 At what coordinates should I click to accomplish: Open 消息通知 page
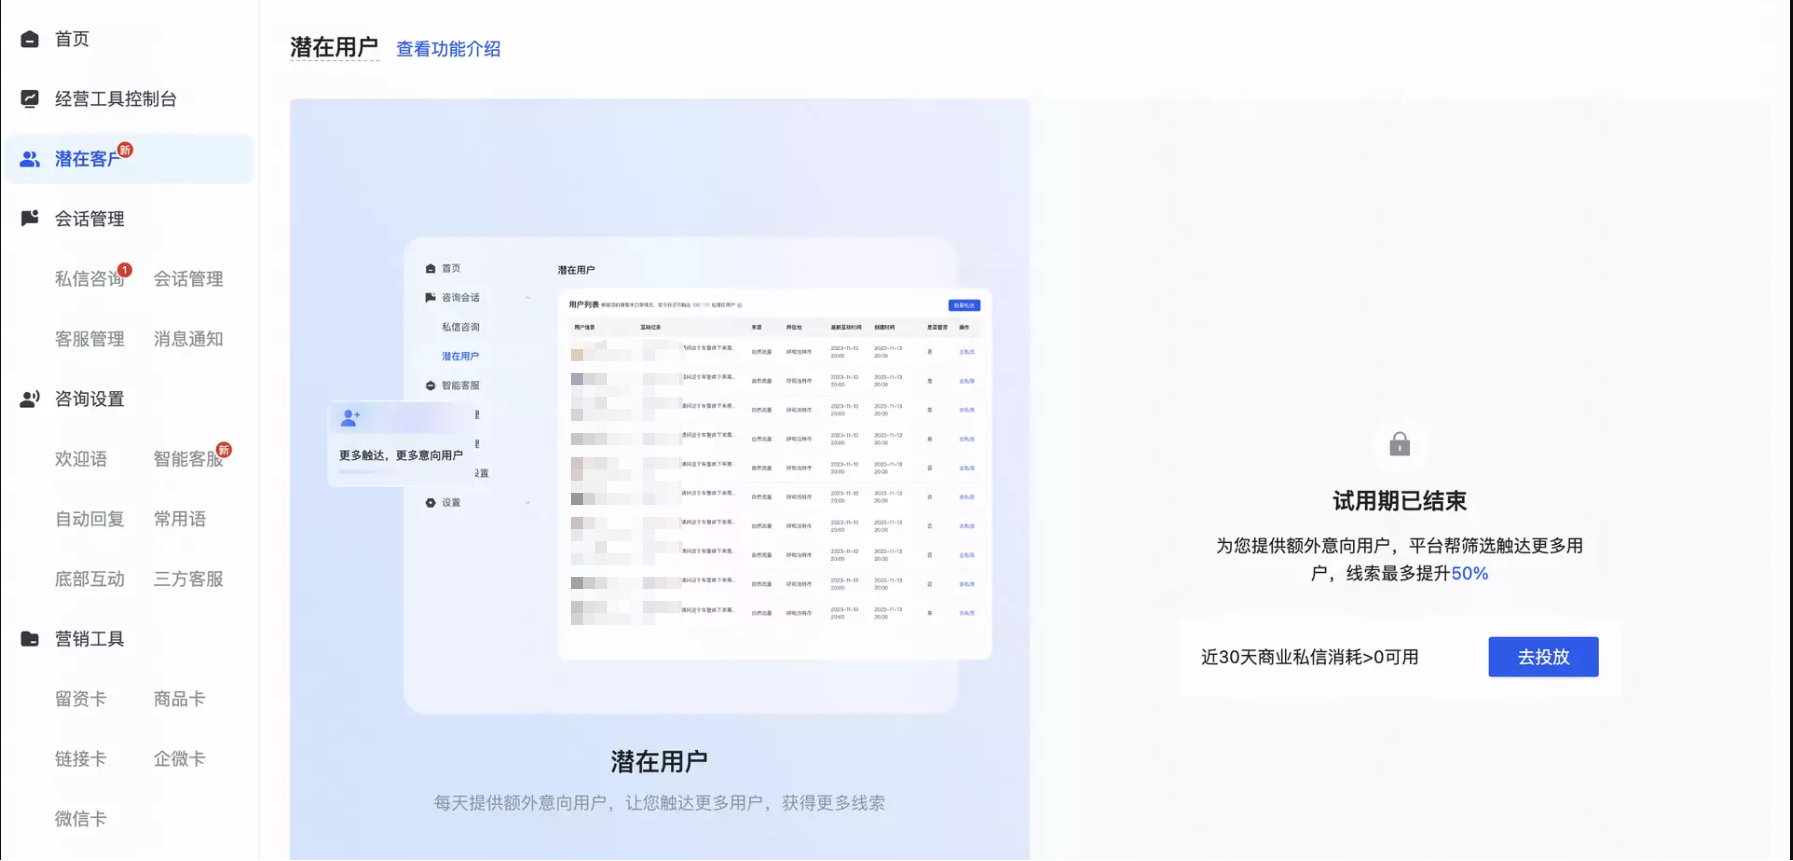coord(188,339)
